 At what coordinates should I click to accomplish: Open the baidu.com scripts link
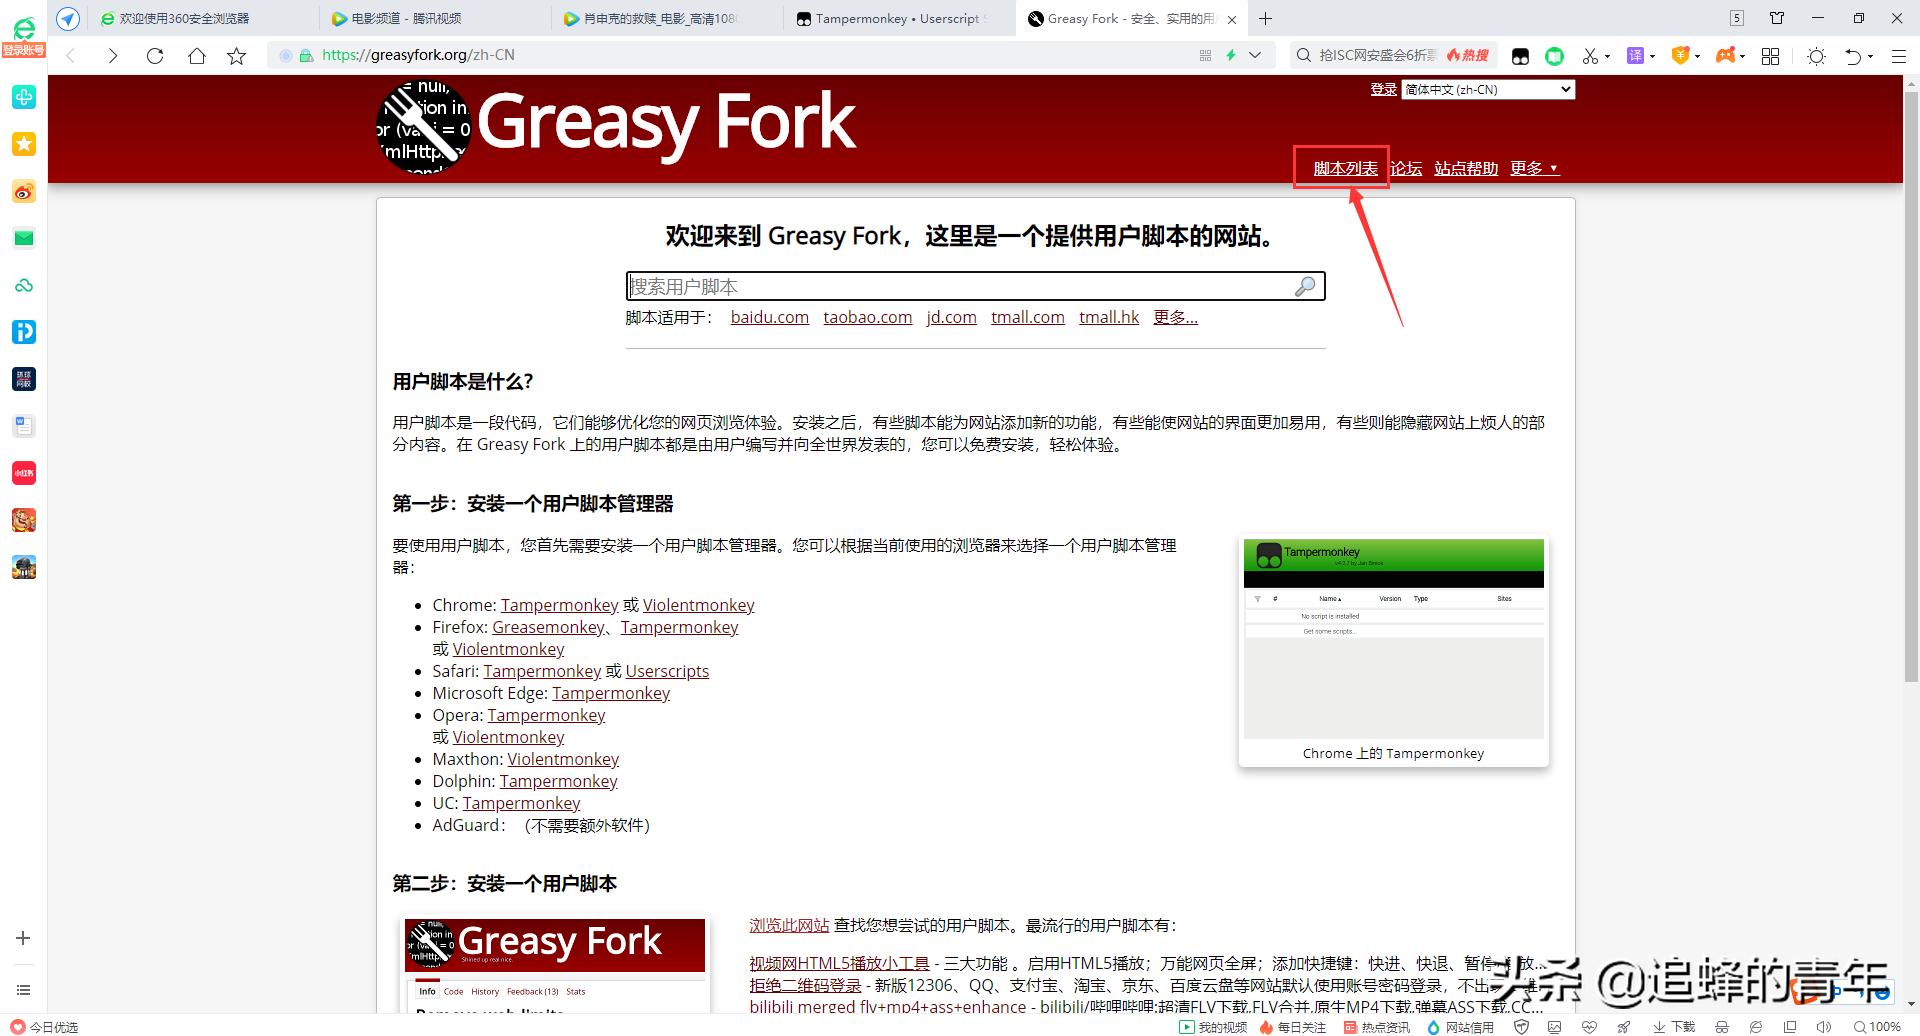tap(770, 317)
